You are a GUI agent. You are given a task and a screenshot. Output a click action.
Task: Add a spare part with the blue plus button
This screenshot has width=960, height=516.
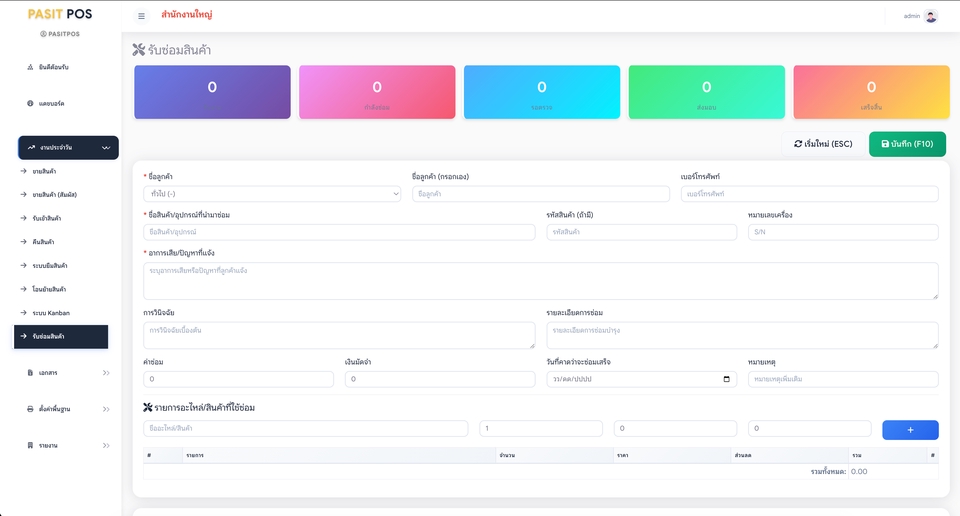910,430
